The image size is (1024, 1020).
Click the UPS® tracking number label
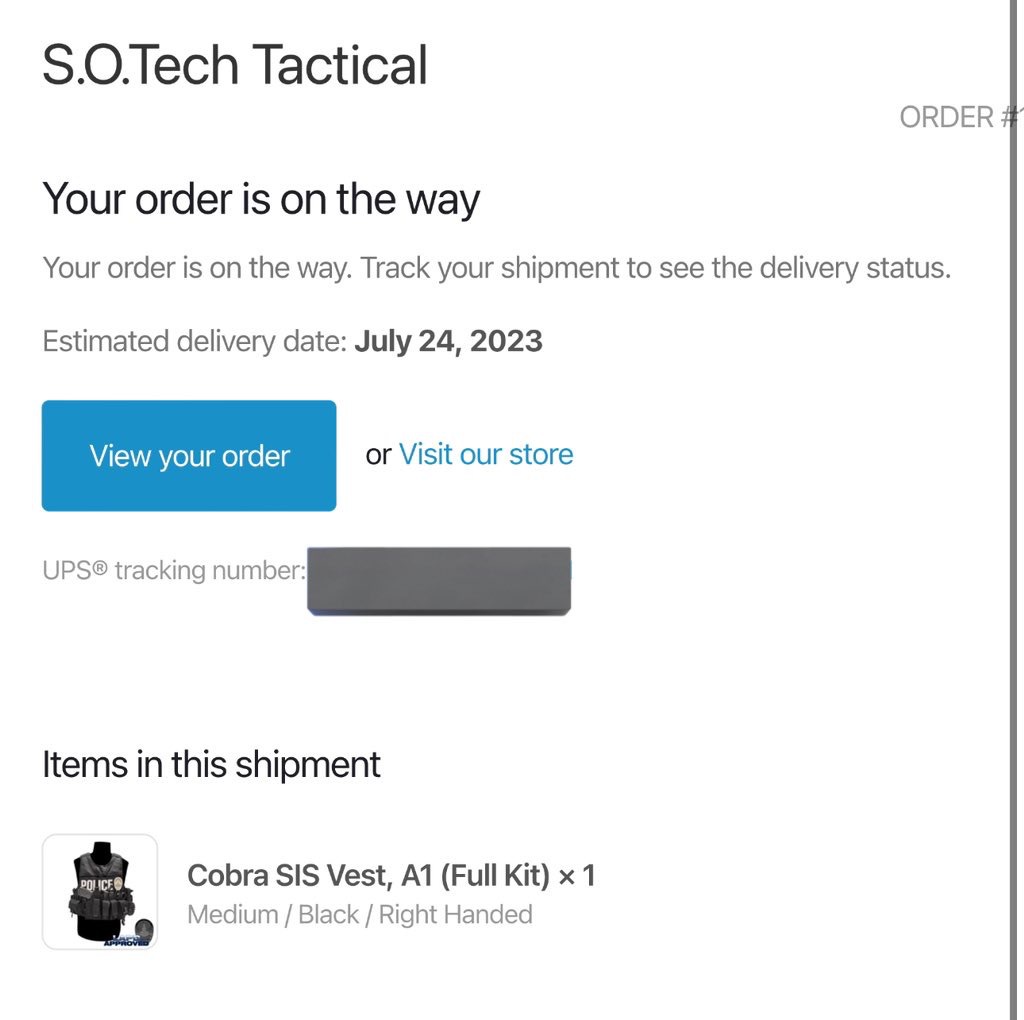pyautogui.click(x=174, y=570)
